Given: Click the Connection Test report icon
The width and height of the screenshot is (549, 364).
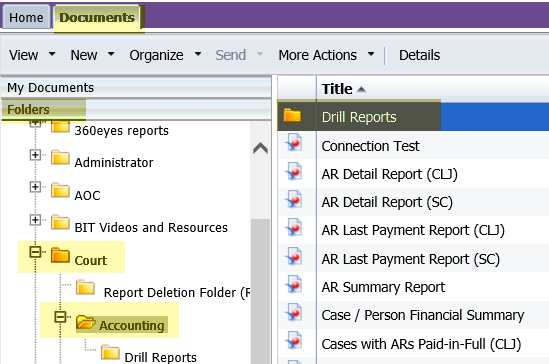Looking at the screenshot, I should (293, 142).
